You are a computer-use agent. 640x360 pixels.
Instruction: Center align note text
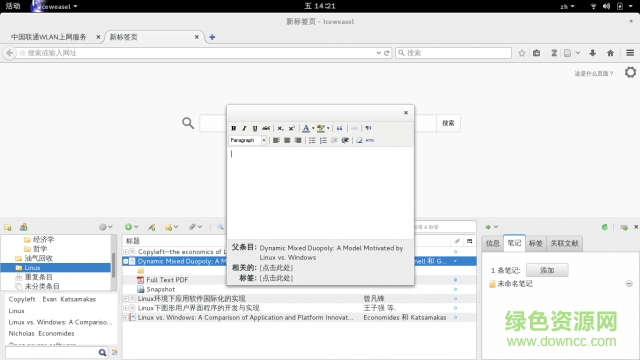coord(287,140)
